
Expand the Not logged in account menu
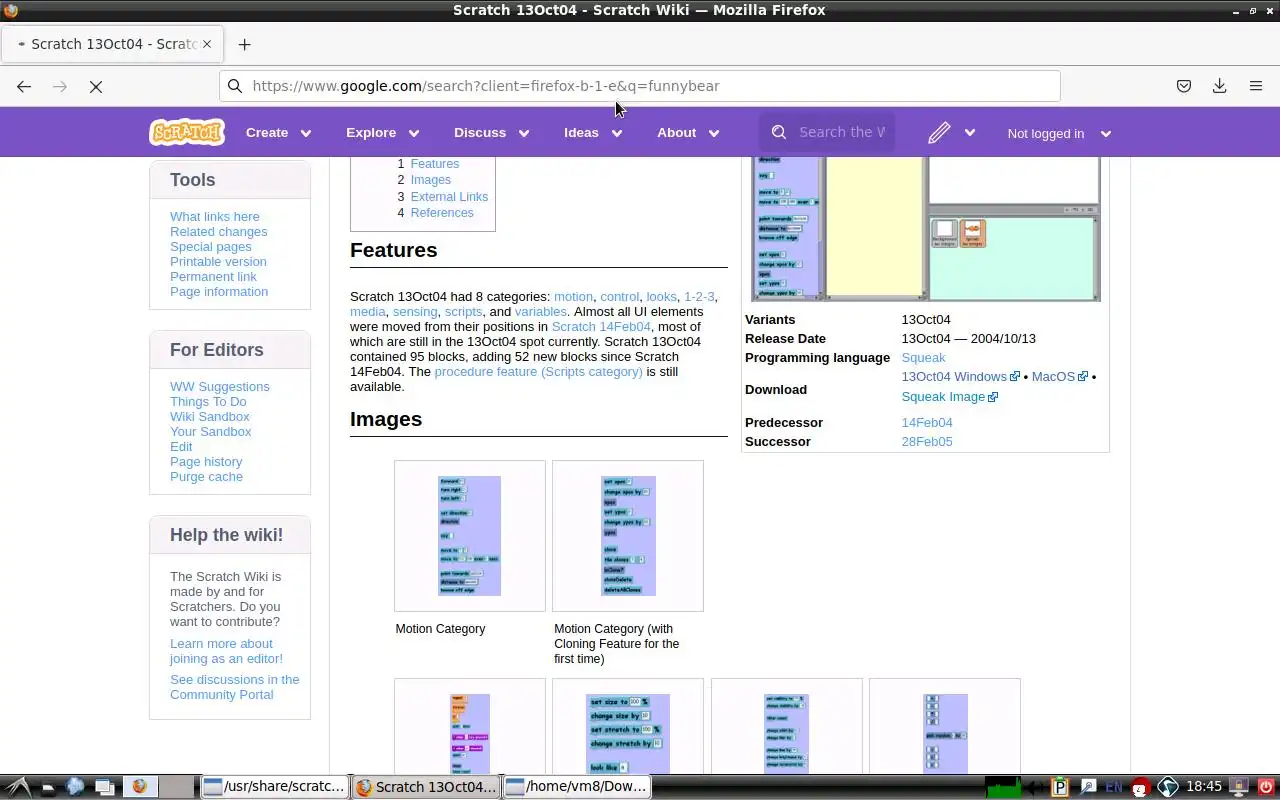tap(1059, 133)
